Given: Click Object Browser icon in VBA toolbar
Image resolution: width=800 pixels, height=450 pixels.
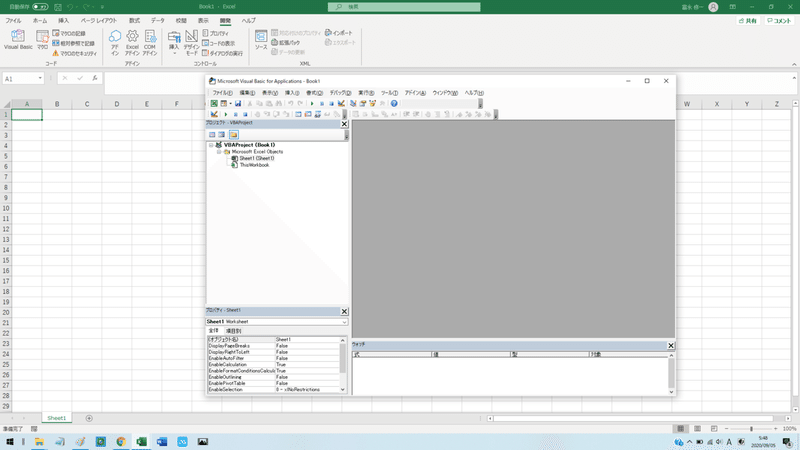Looking at the screenshot, I should [x=372, y=104].
